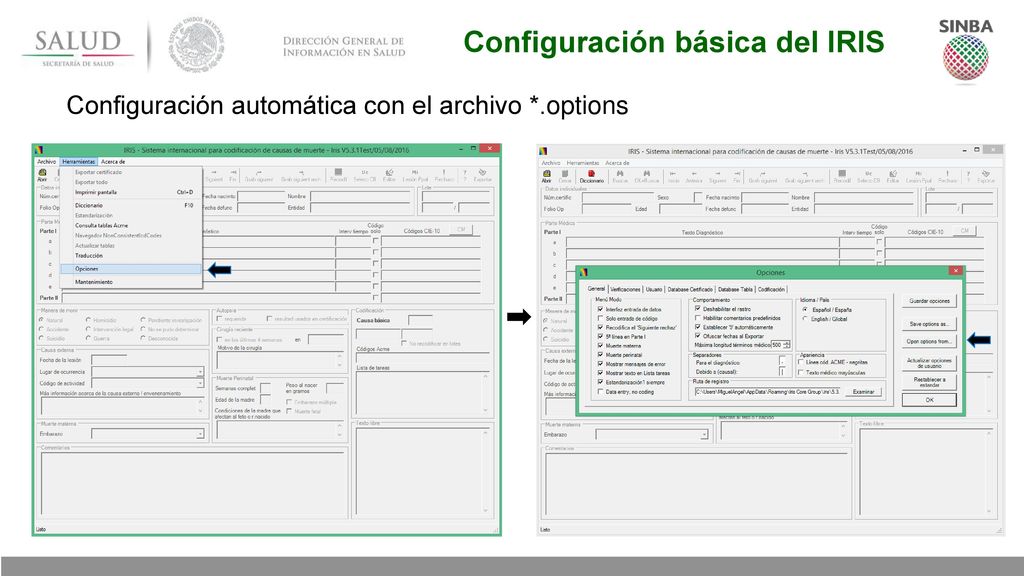Click Lesión Ppal icon in window with Herramientas menu open
This screenshot has width=1024, height=576.
[x=415, y=175]
